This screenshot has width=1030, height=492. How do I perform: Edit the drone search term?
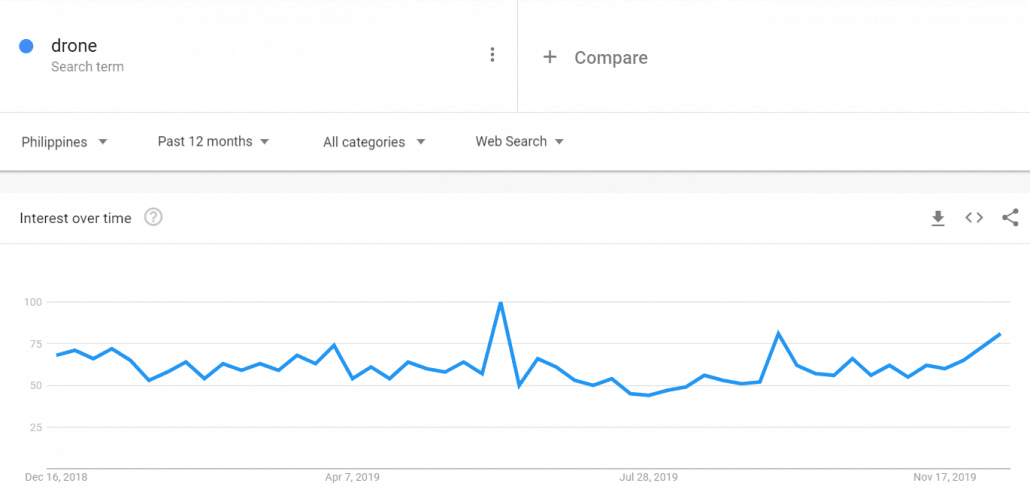tap(74, 46)
